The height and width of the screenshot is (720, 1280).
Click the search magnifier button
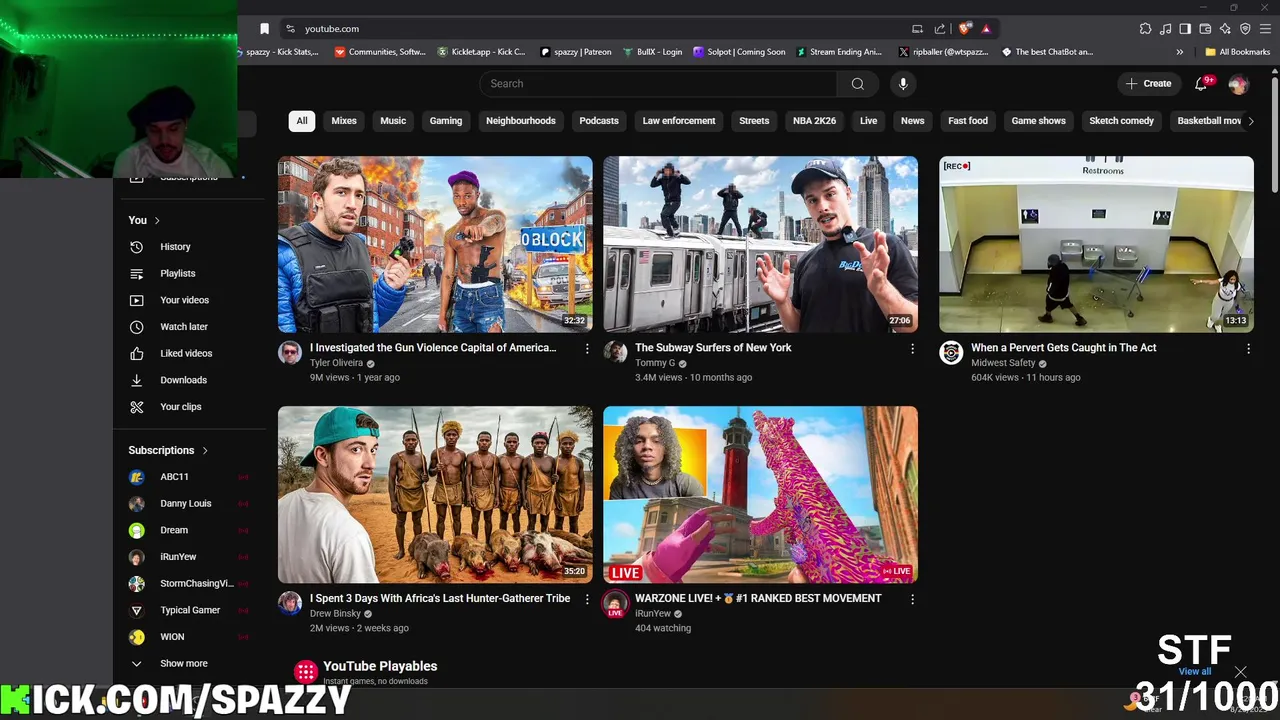click(x=857, y=84)
